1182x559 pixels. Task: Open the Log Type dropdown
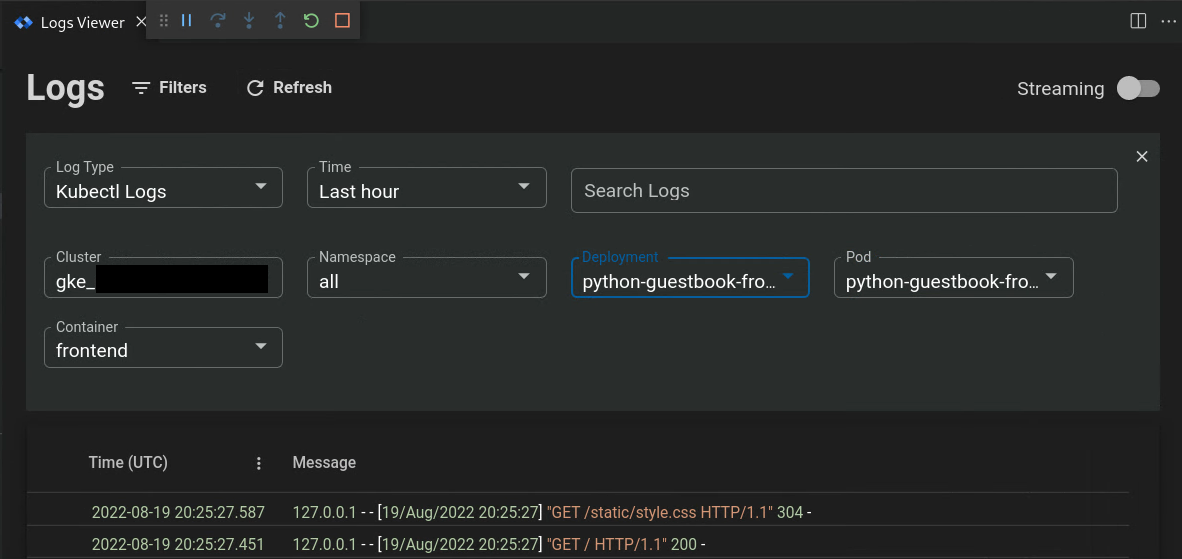(163, 188)
